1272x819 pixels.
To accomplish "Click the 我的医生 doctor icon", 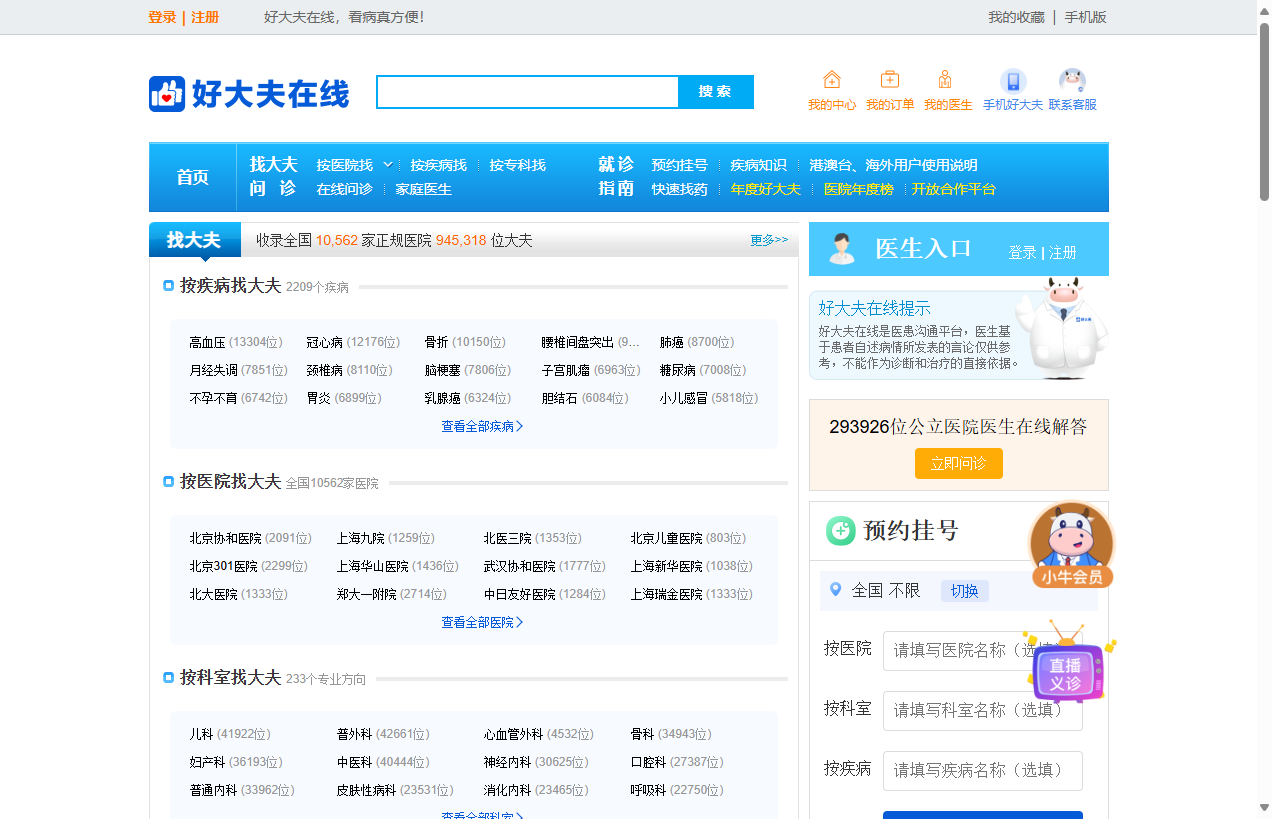I will click(946, 81).
